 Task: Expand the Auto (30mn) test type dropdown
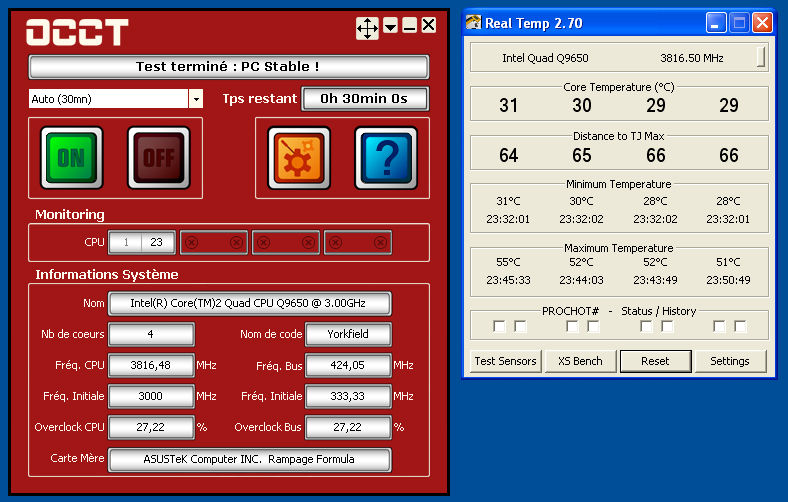[x=196, y=98]
